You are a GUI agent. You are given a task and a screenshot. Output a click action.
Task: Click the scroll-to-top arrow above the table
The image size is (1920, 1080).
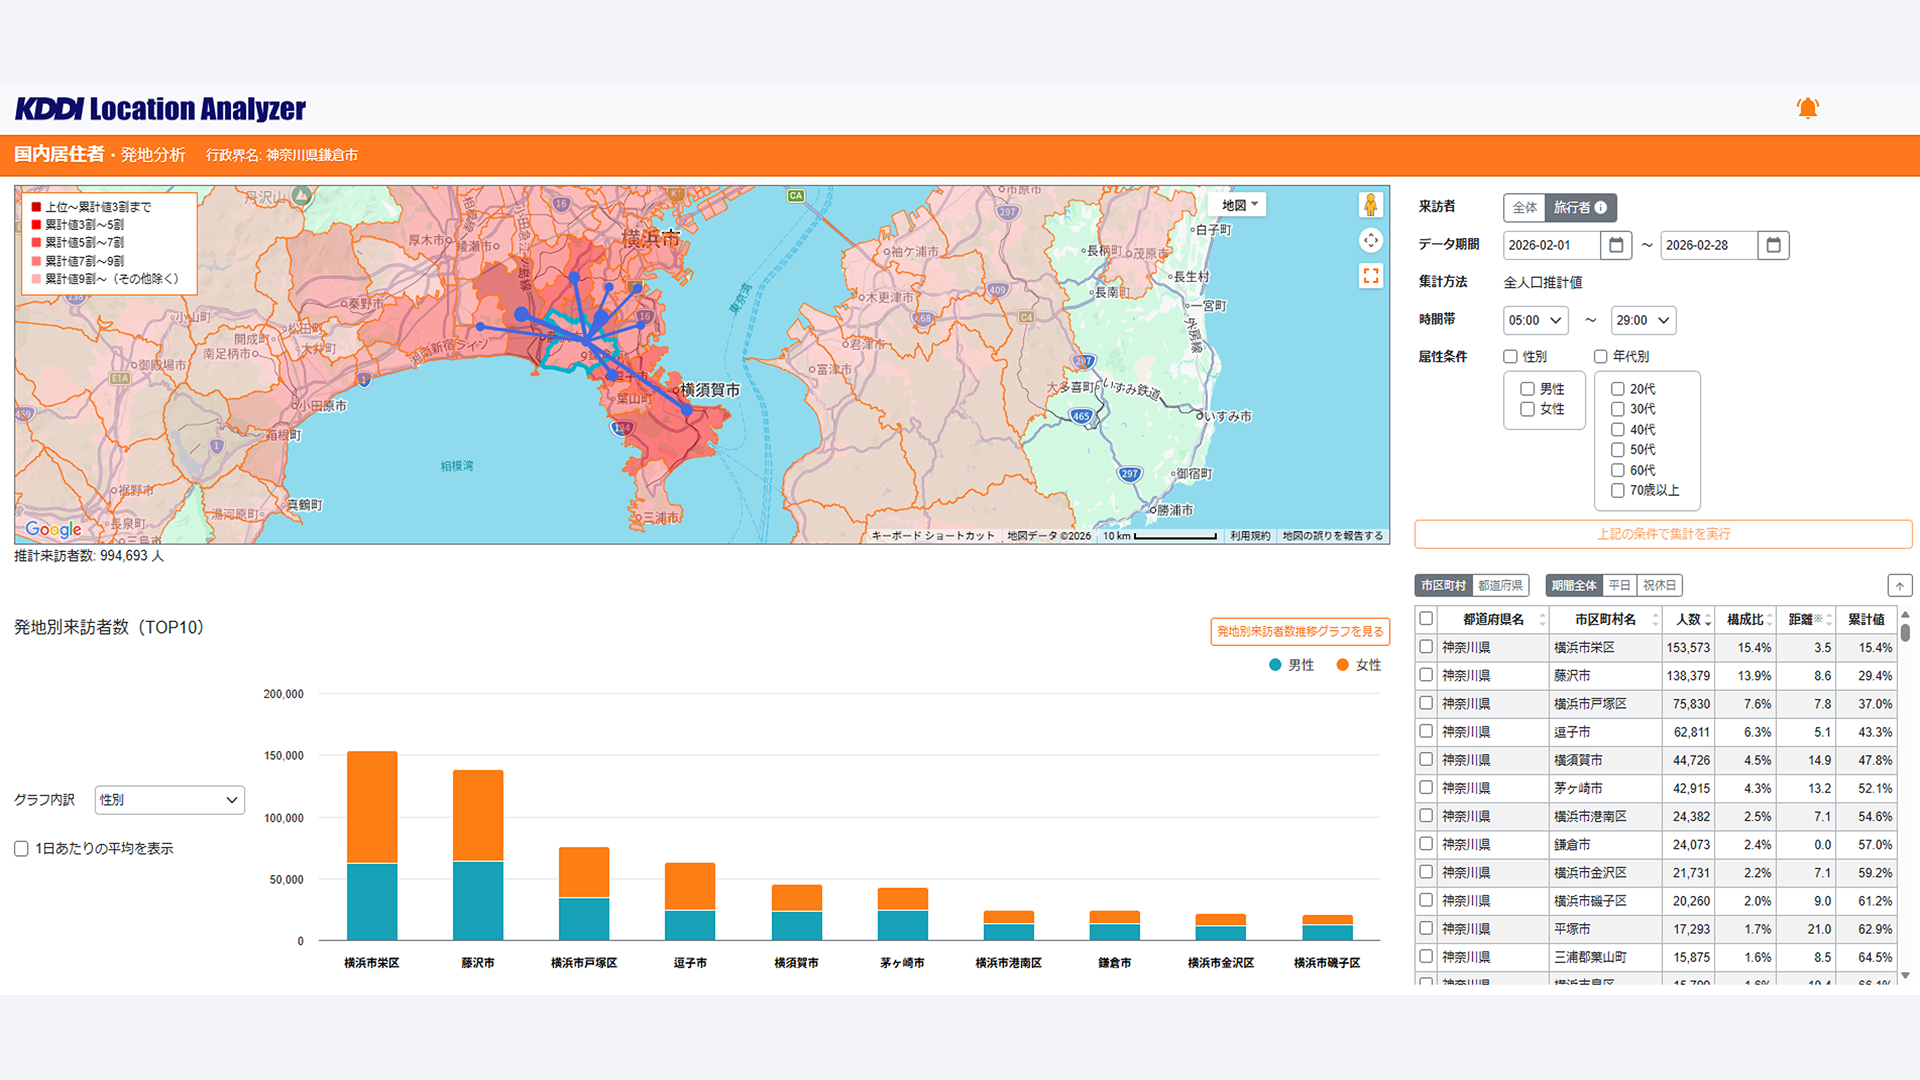[1899, 586]
